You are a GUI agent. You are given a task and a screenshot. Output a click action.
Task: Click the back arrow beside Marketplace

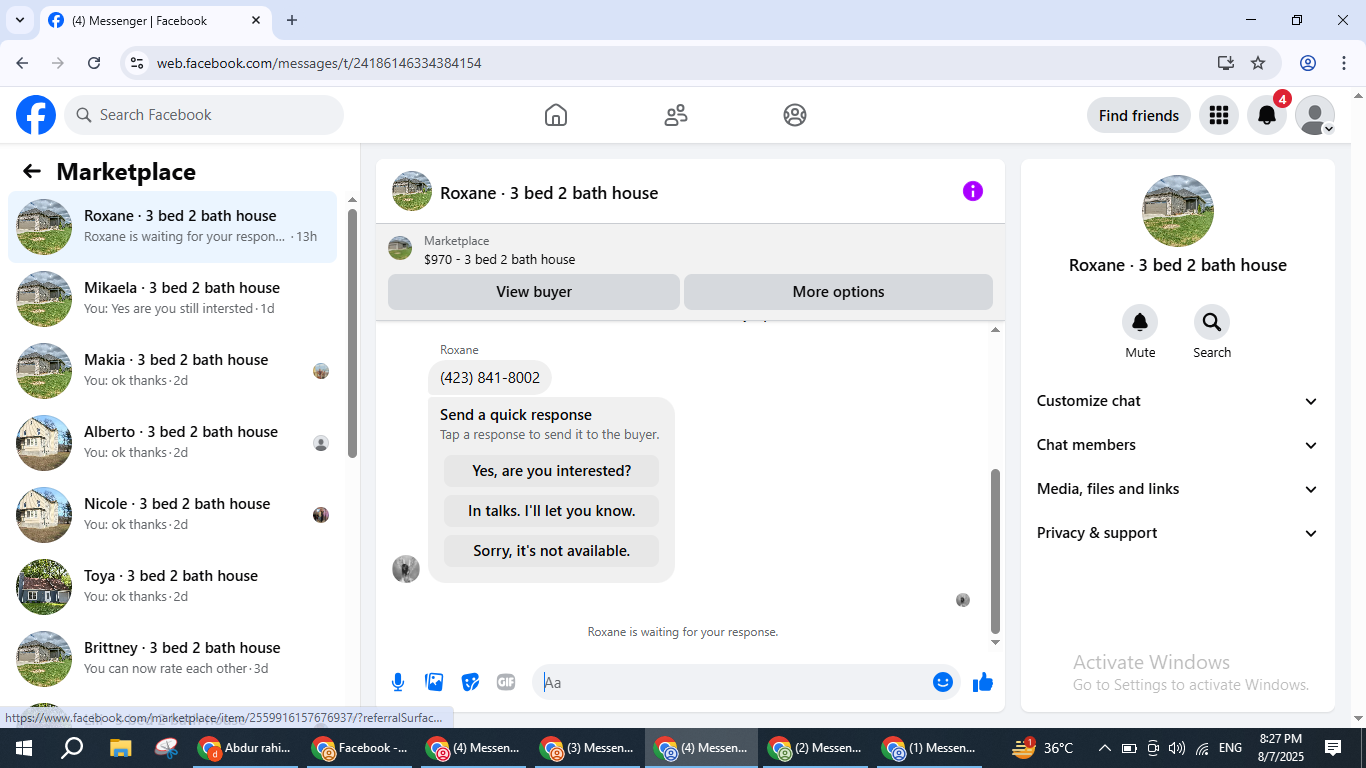point(32,171)
